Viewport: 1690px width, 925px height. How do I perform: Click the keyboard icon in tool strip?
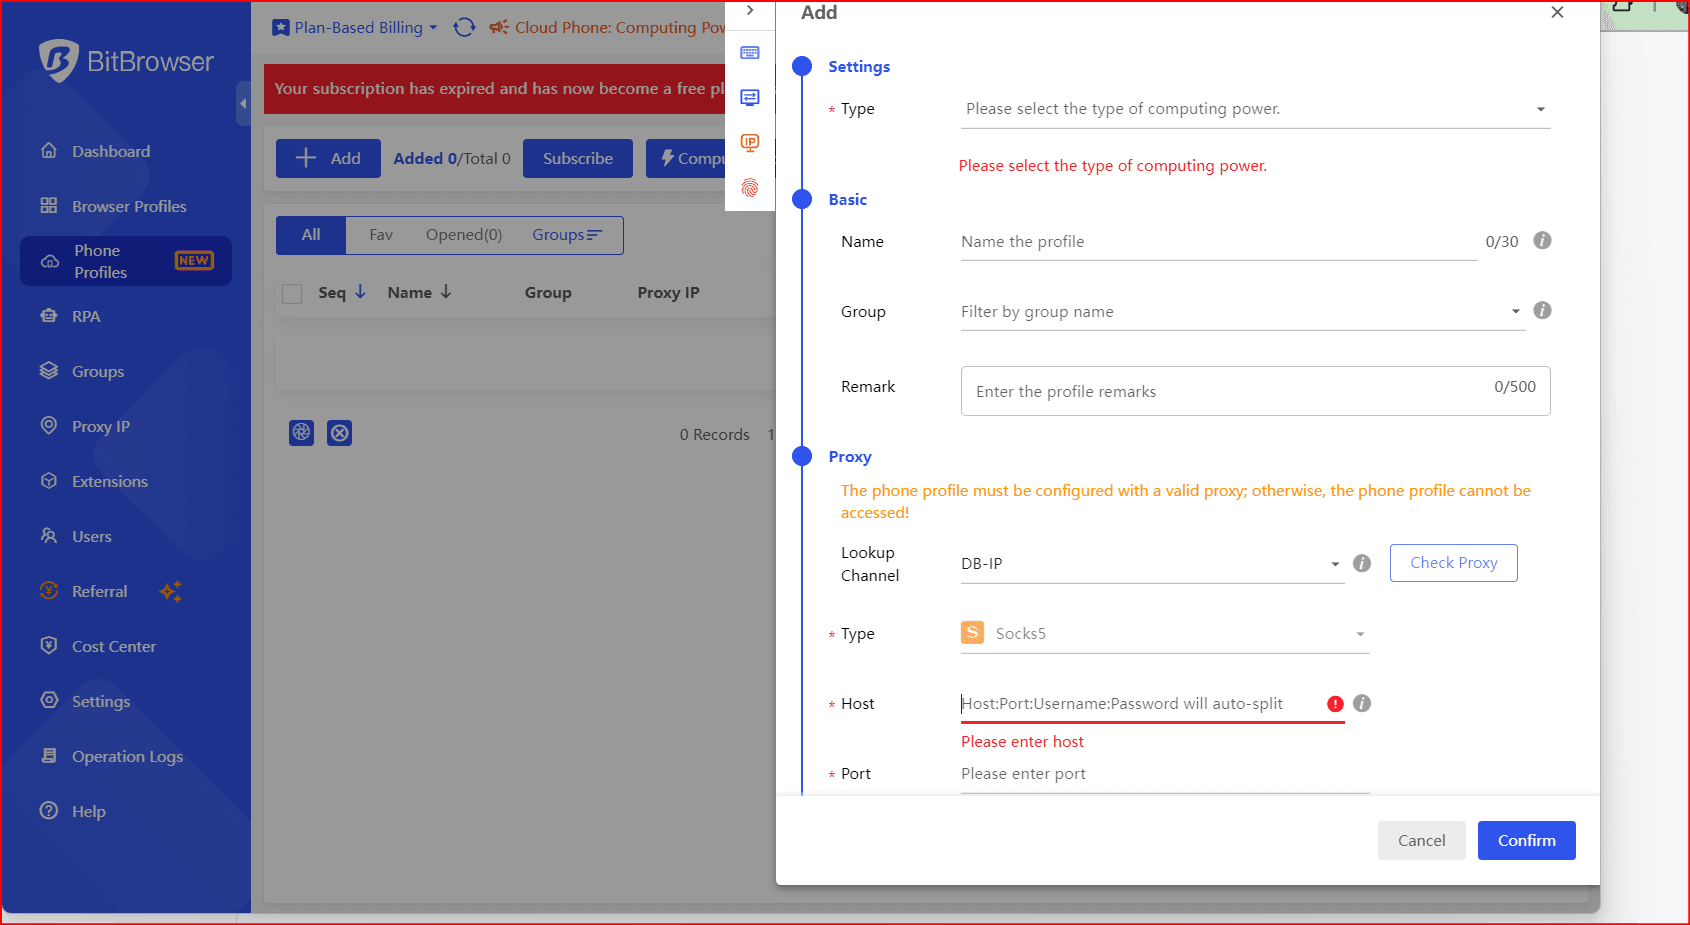point(750,52)
